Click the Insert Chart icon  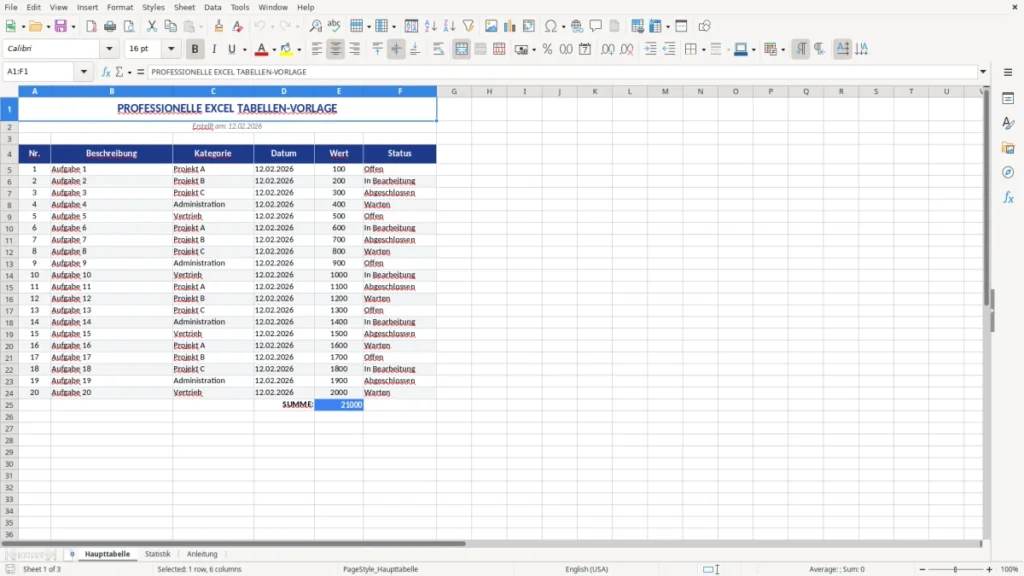[510, 26]
